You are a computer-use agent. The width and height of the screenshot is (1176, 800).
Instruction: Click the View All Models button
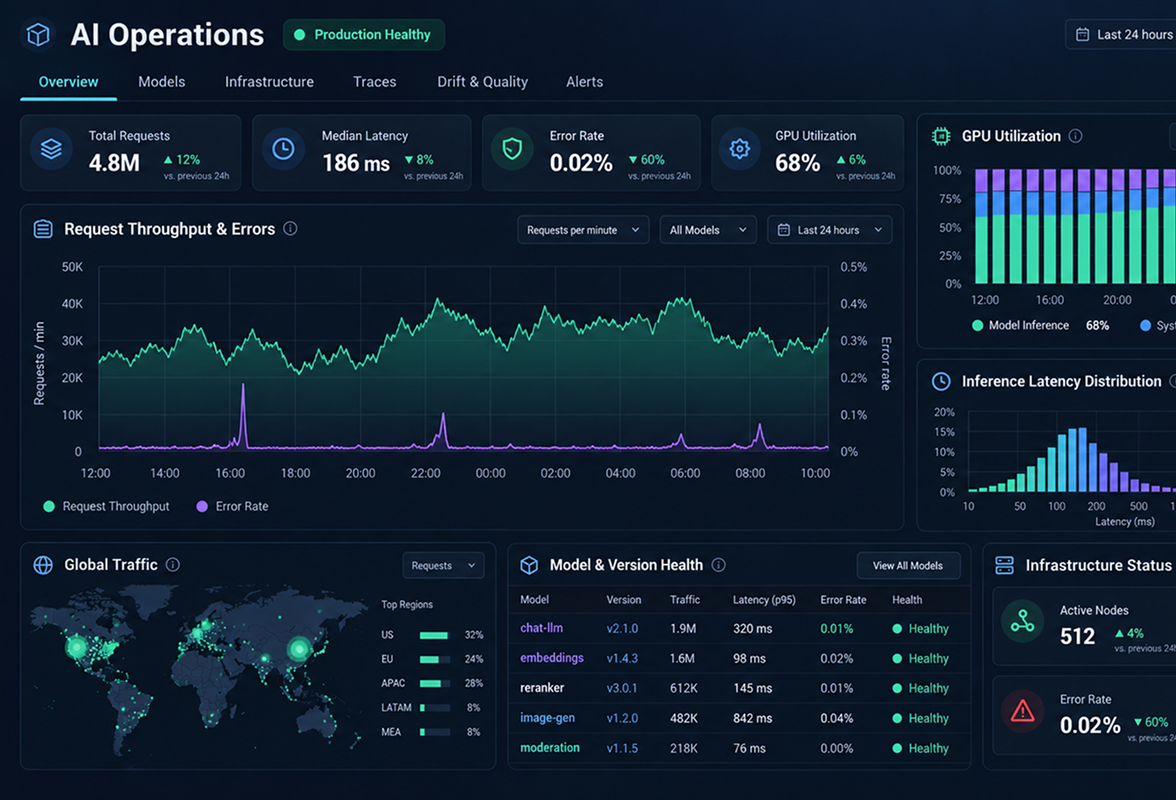908,565
